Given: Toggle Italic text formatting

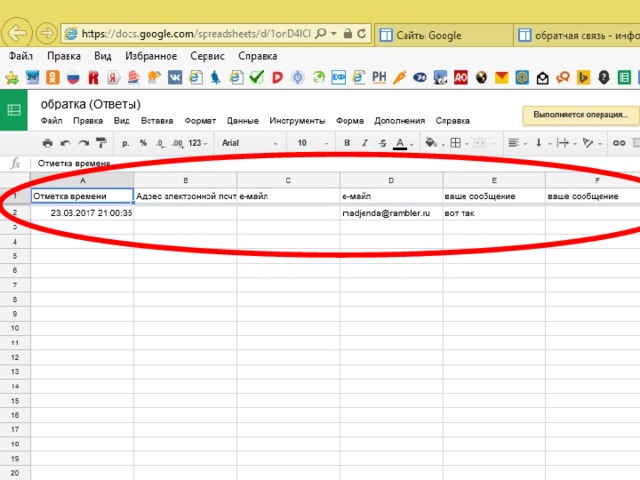Looking at the screenshot, I should pos(365,144).
